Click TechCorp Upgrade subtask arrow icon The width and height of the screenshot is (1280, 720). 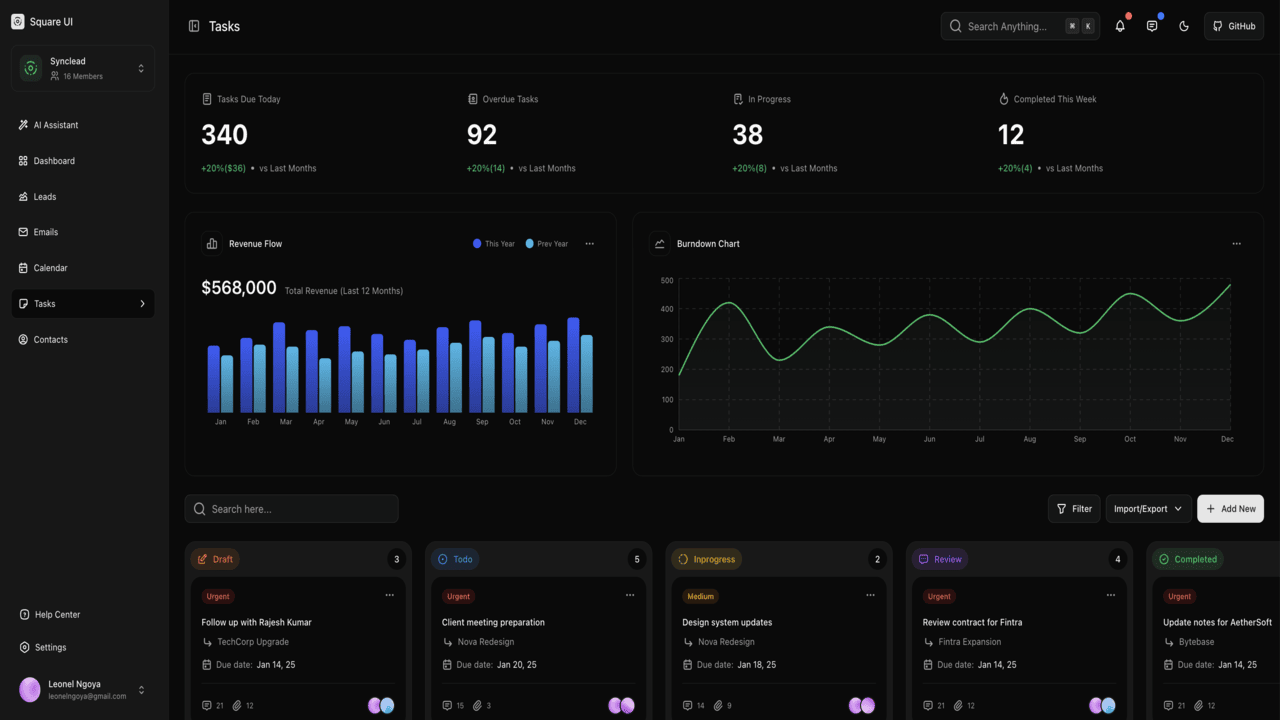pos(207,642)
